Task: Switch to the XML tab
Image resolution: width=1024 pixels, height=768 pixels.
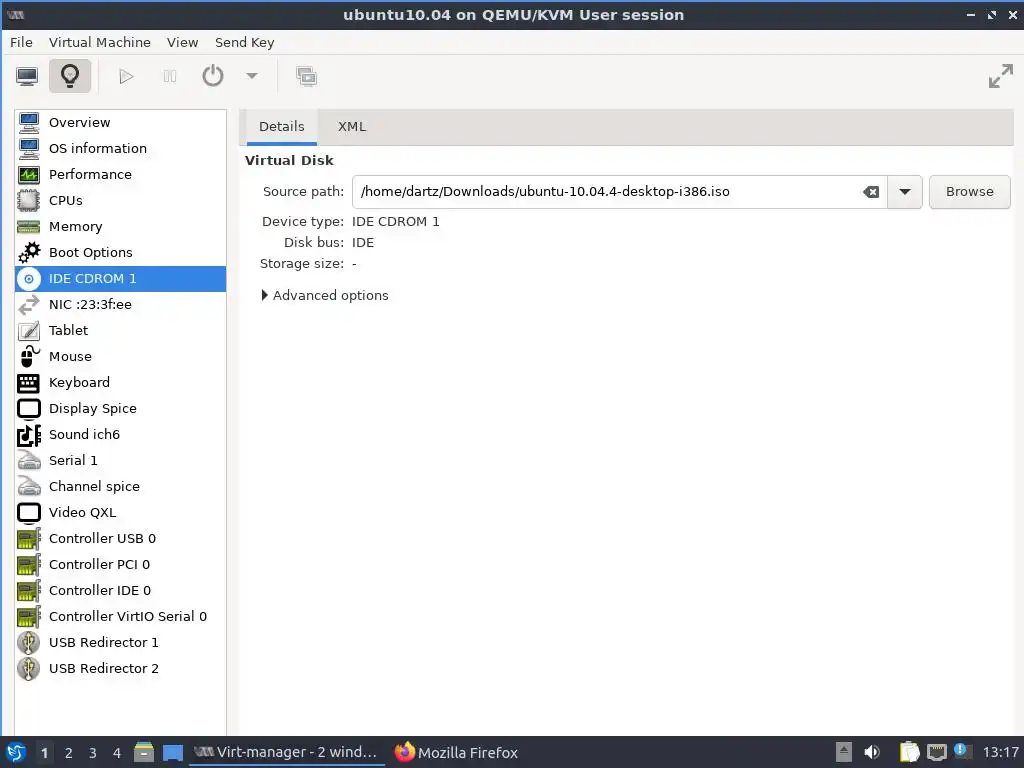Action: click(x=351, y=127)
